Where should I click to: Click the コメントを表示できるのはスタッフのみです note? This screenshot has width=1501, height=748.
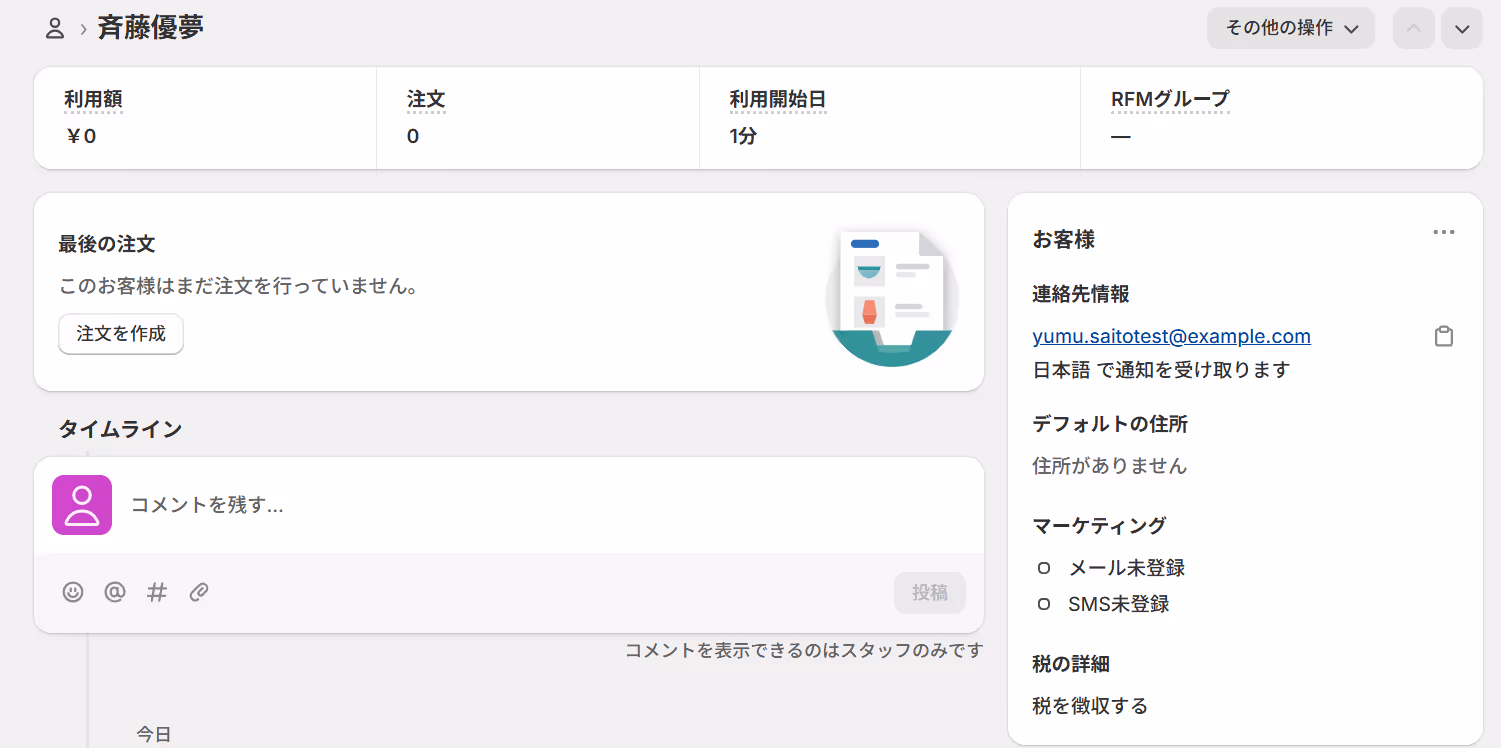(804, 650)
